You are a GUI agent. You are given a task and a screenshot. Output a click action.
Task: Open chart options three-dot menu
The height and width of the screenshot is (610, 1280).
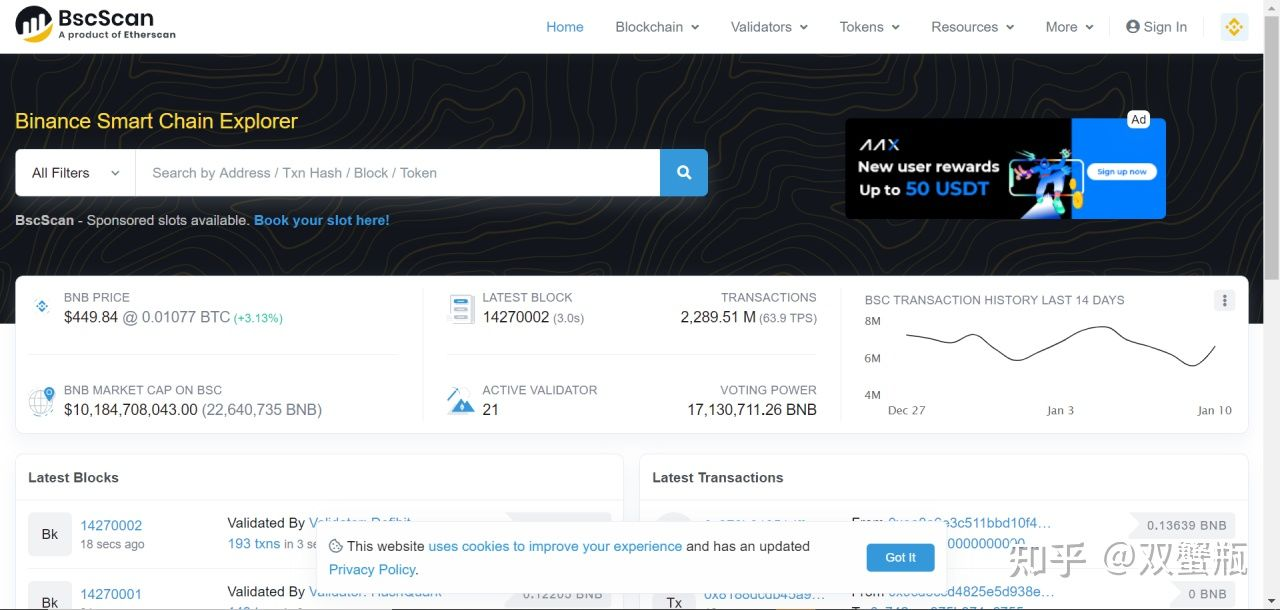tap(1225, 300)
